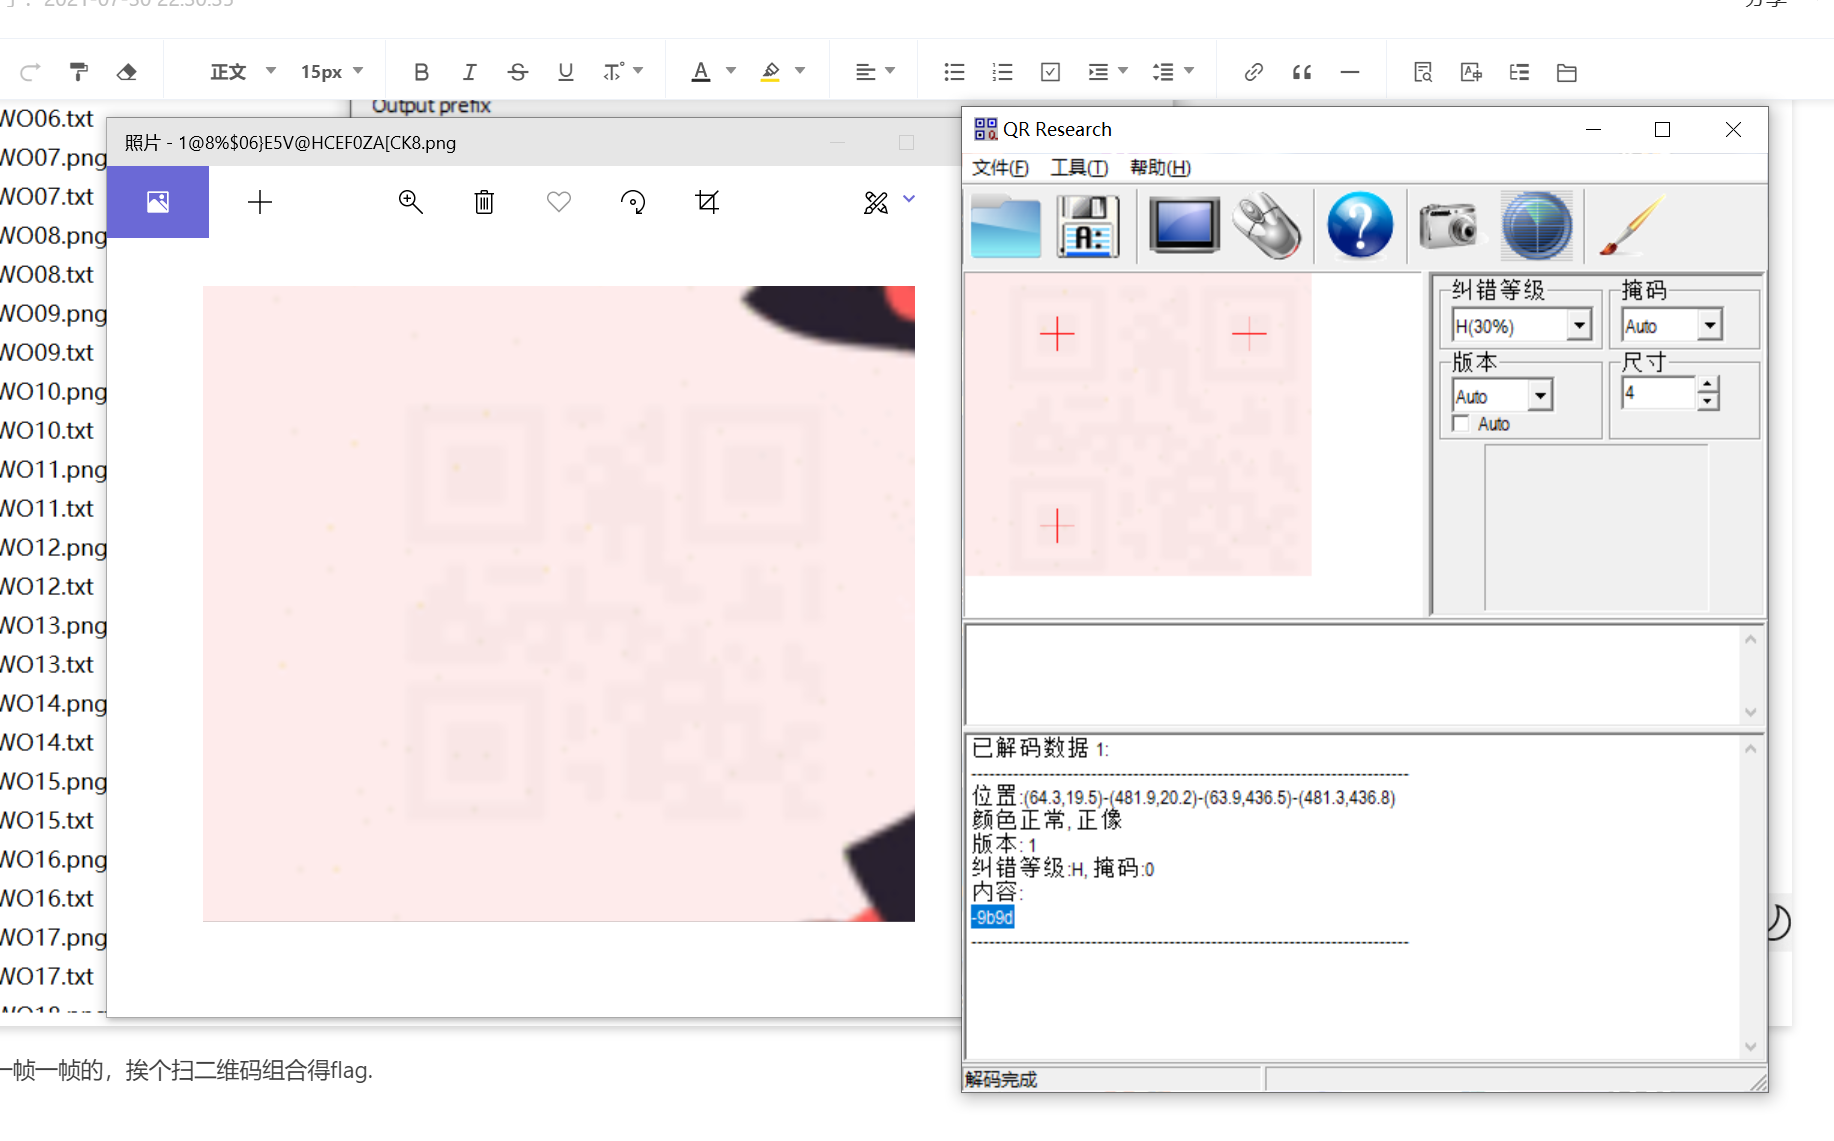Click the folder icon in editor toolbar
1834x1141 pixels.
(1567, 72)
